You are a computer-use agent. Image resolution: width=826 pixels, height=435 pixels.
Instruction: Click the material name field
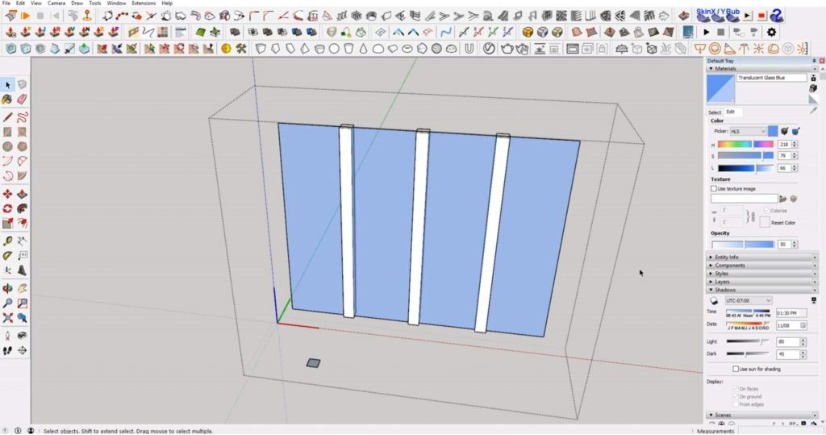(772, 77)
